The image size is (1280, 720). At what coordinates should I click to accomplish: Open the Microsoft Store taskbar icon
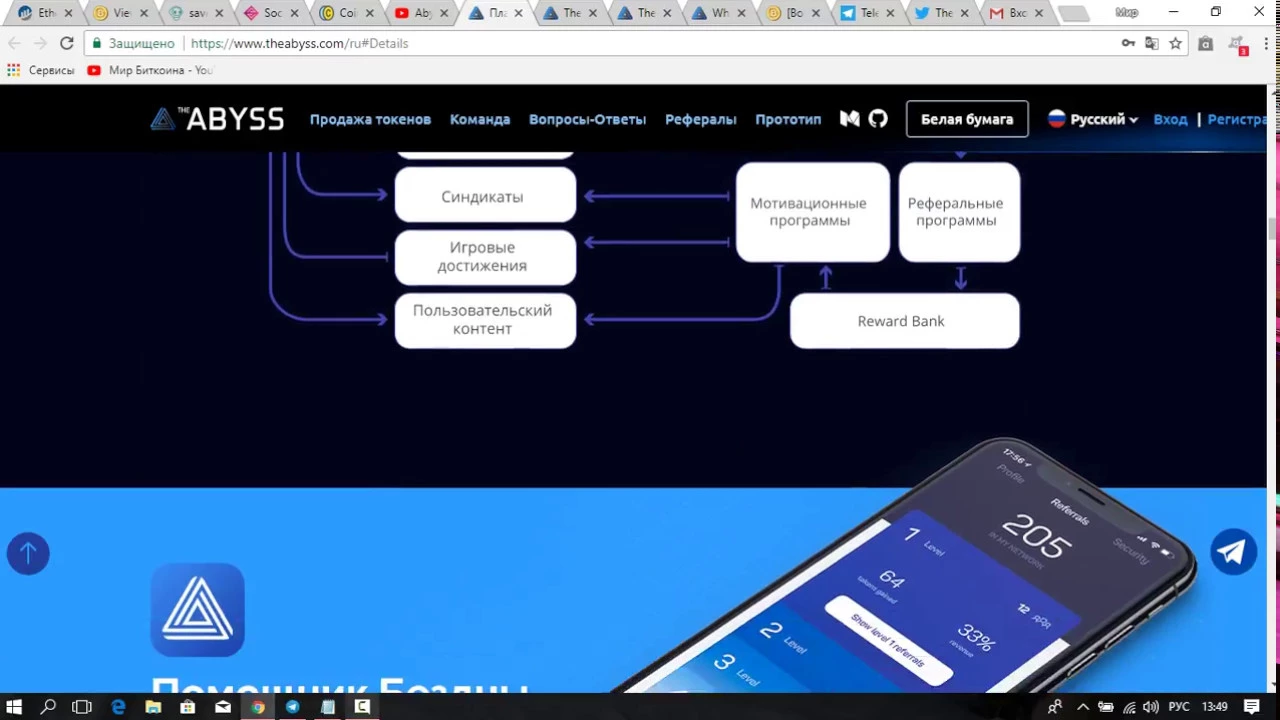tap(188, 707)
